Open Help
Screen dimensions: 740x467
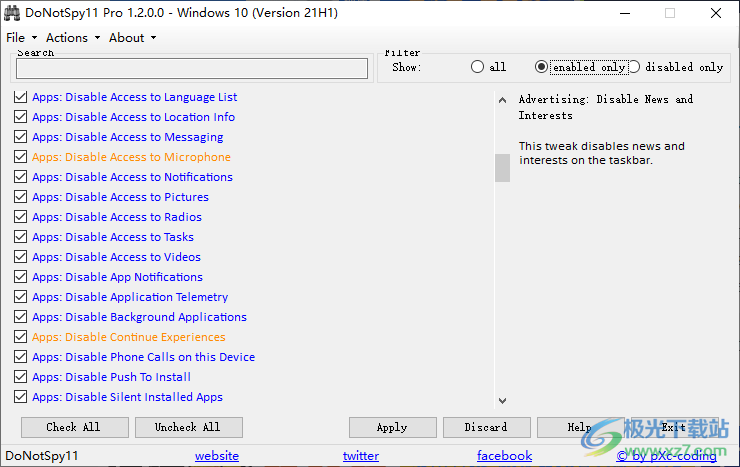(580, 427)
